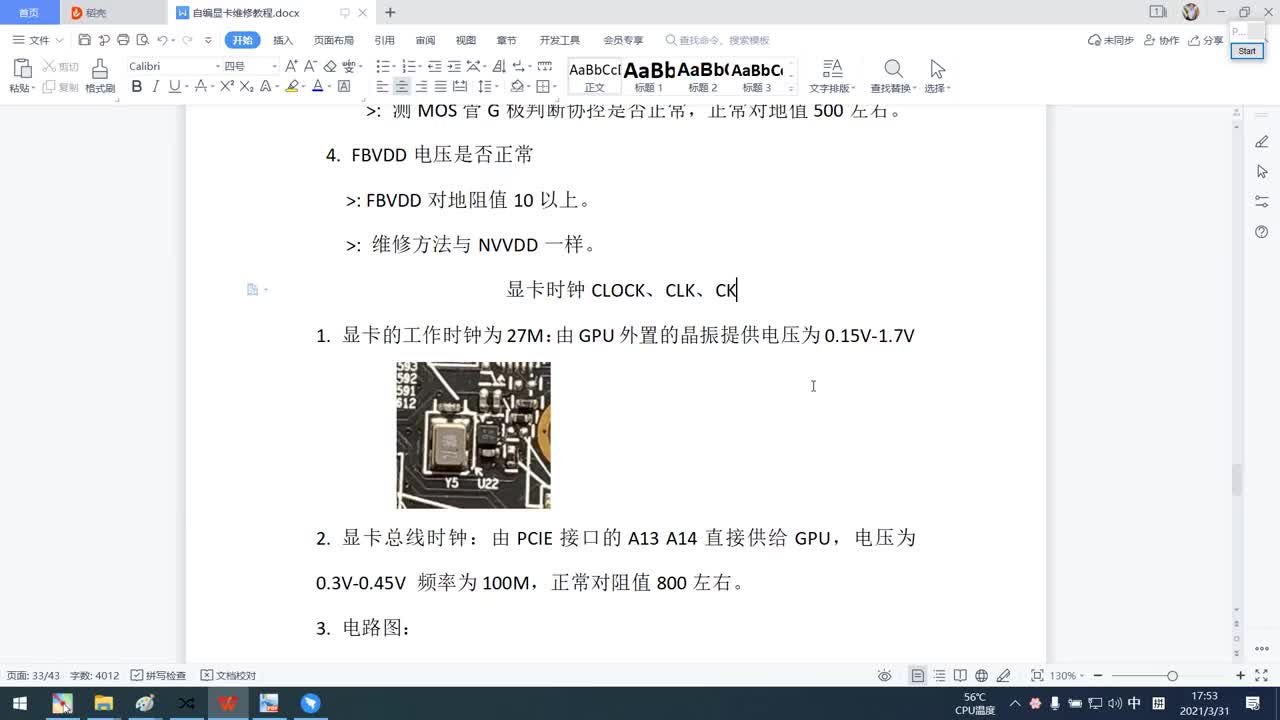Open the 页面布局 Page Layout tab
The image size is (1280, 720).
[334, 40]
